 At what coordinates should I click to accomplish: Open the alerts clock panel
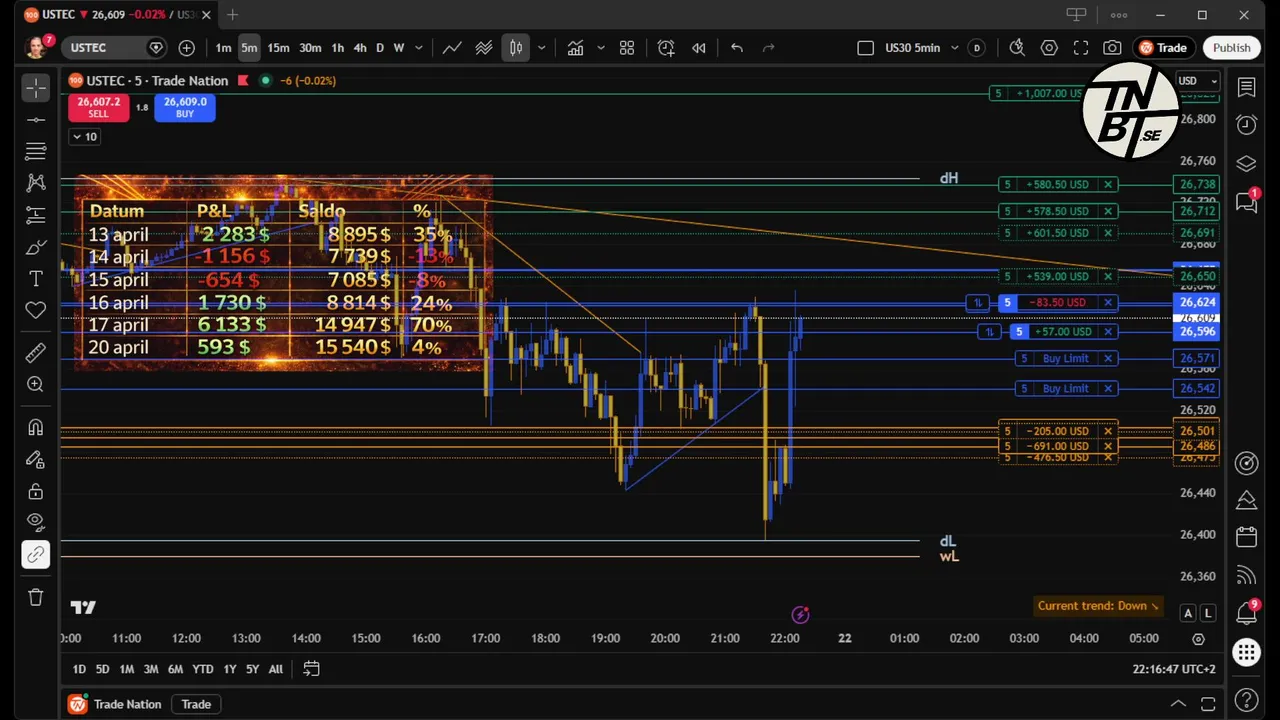[x=1246, y=125]
